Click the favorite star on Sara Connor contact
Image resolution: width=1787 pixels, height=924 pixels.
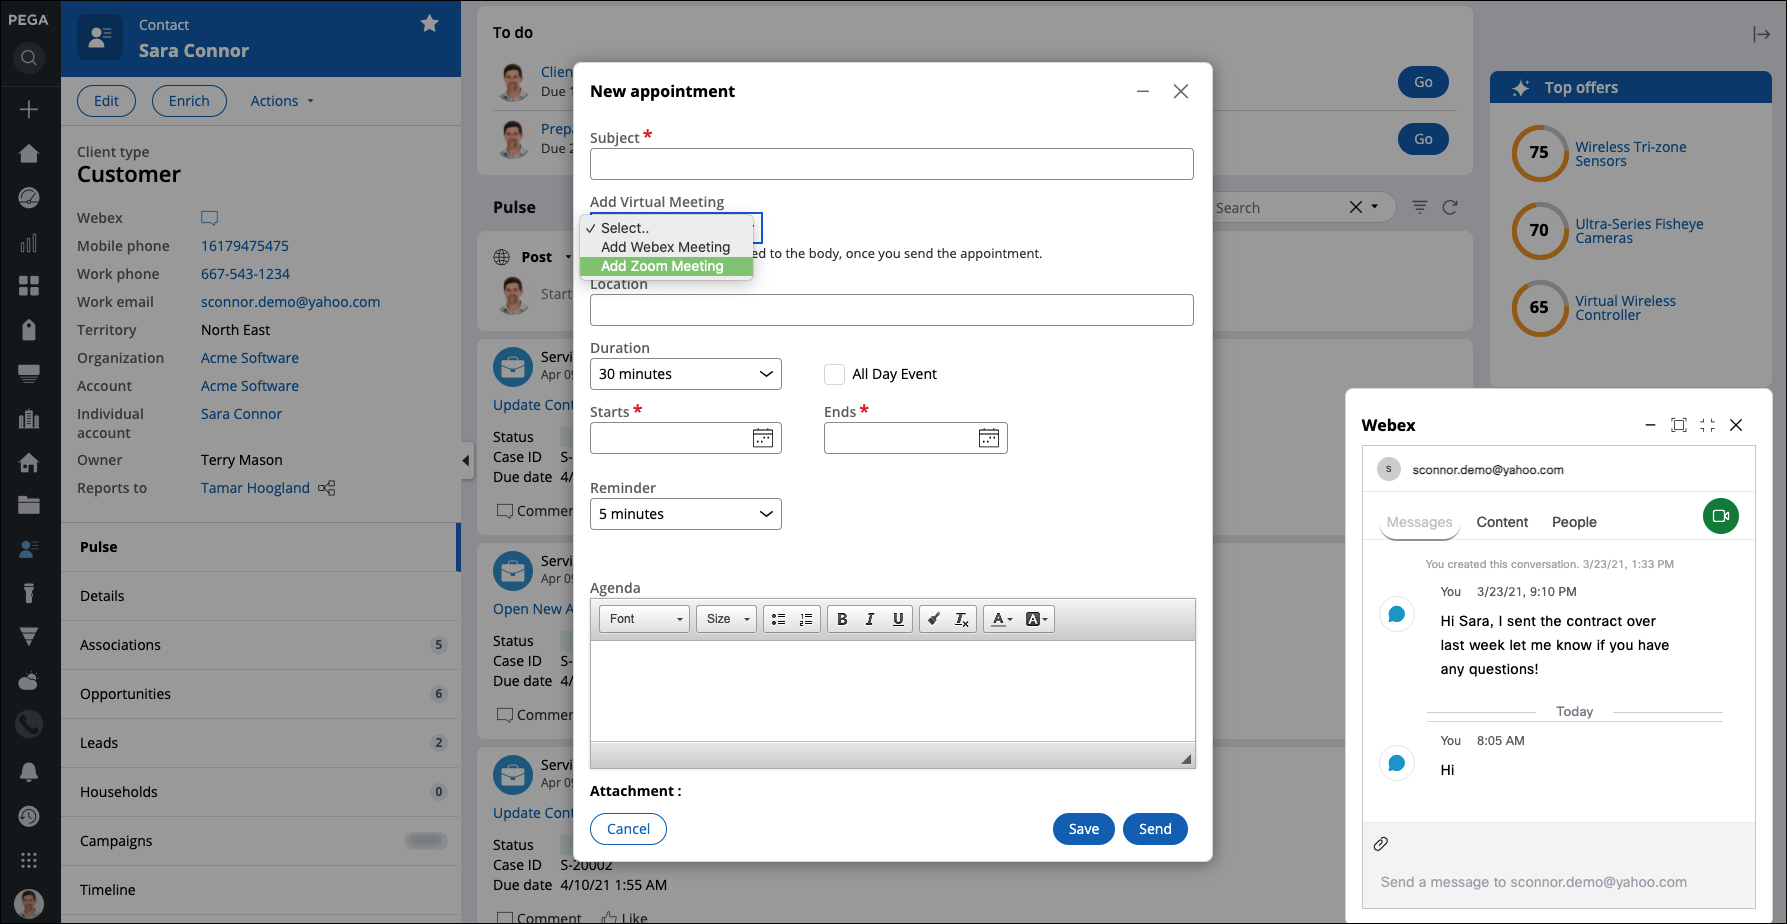pyautogui.click(x=429, y=23)
